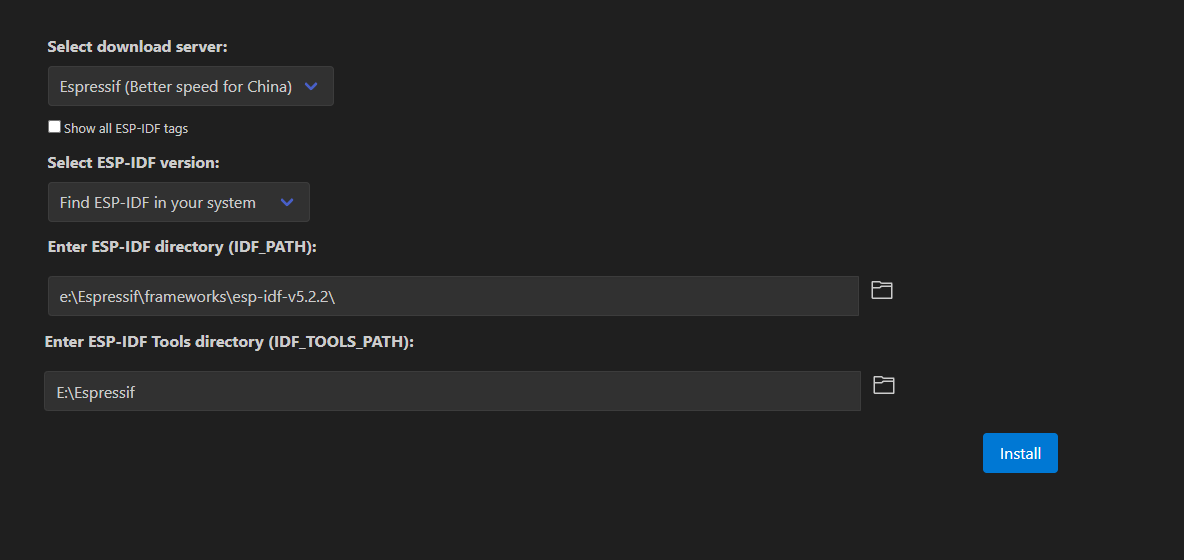
Task: Open the Select download server dropdown
Action: click(x=190, y=86)
